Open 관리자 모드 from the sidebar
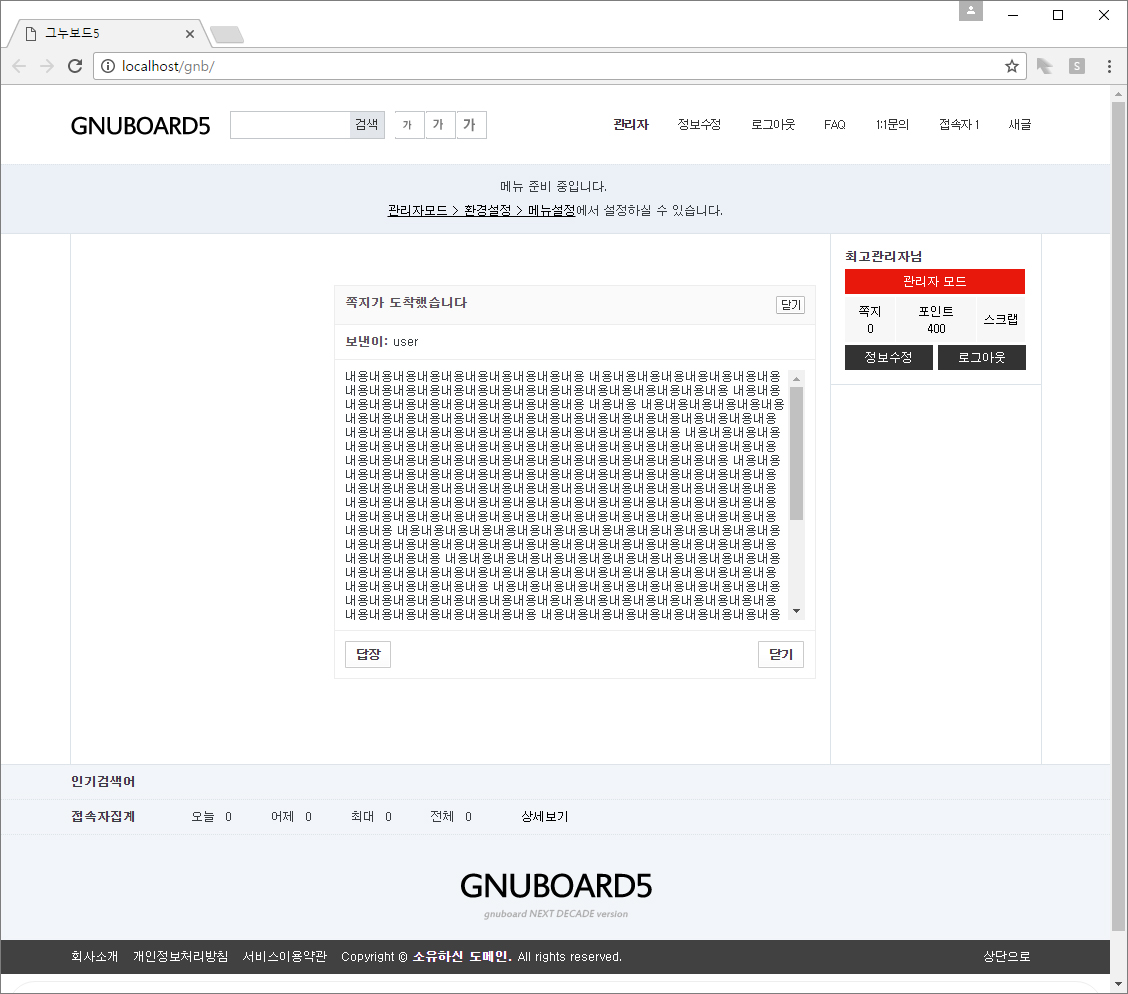The height and width of the screenshot is (994, 1128). 935,281
